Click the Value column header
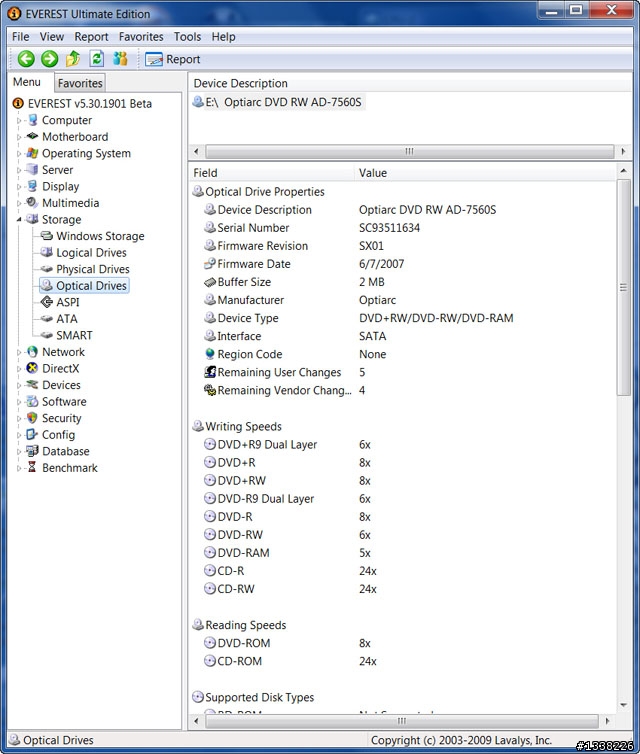 pyautogui.click(x=485, y=173)
